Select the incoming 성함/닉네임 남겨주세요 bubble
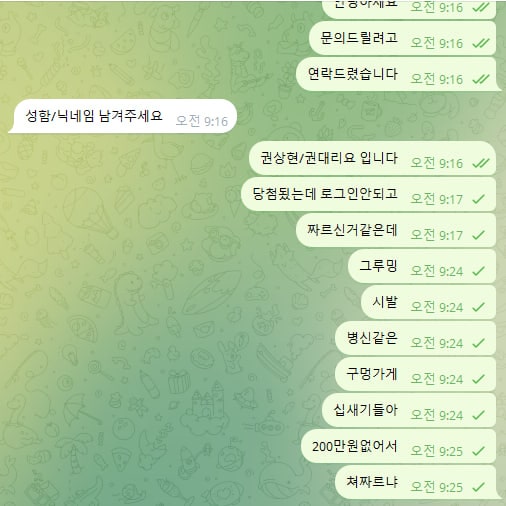 [123, 116]
